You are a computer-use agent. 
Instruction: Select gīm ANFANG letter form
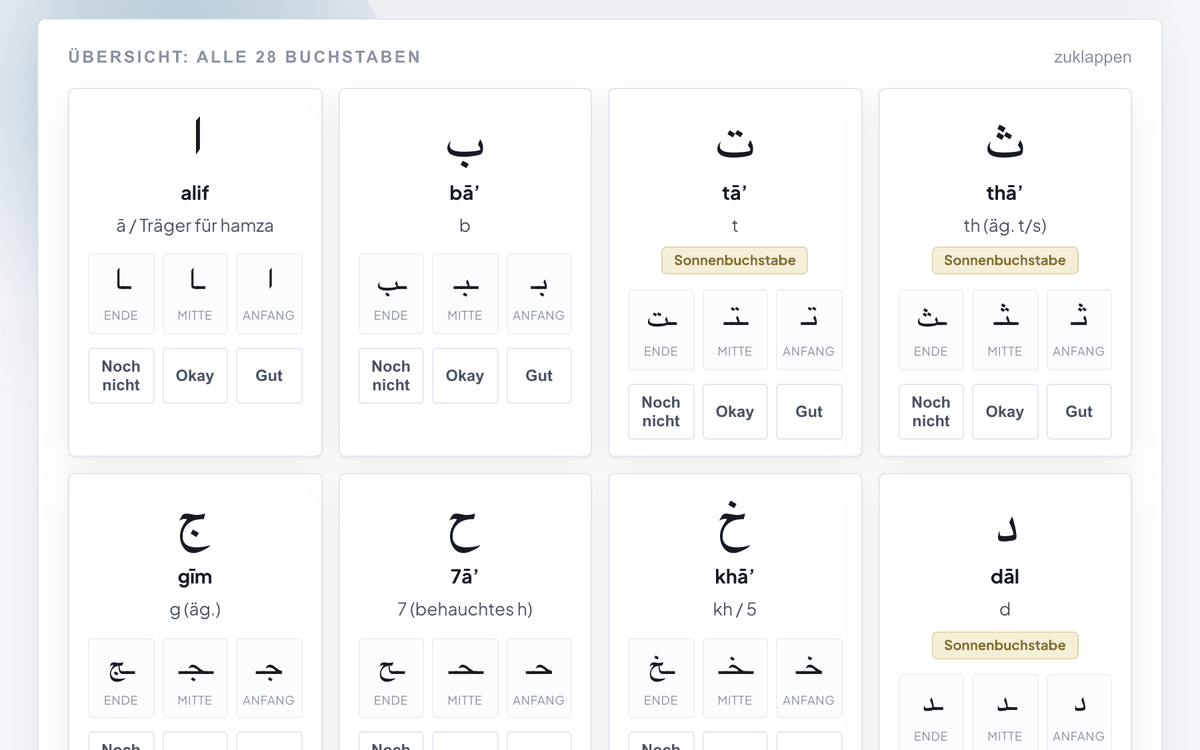[269, 678]
